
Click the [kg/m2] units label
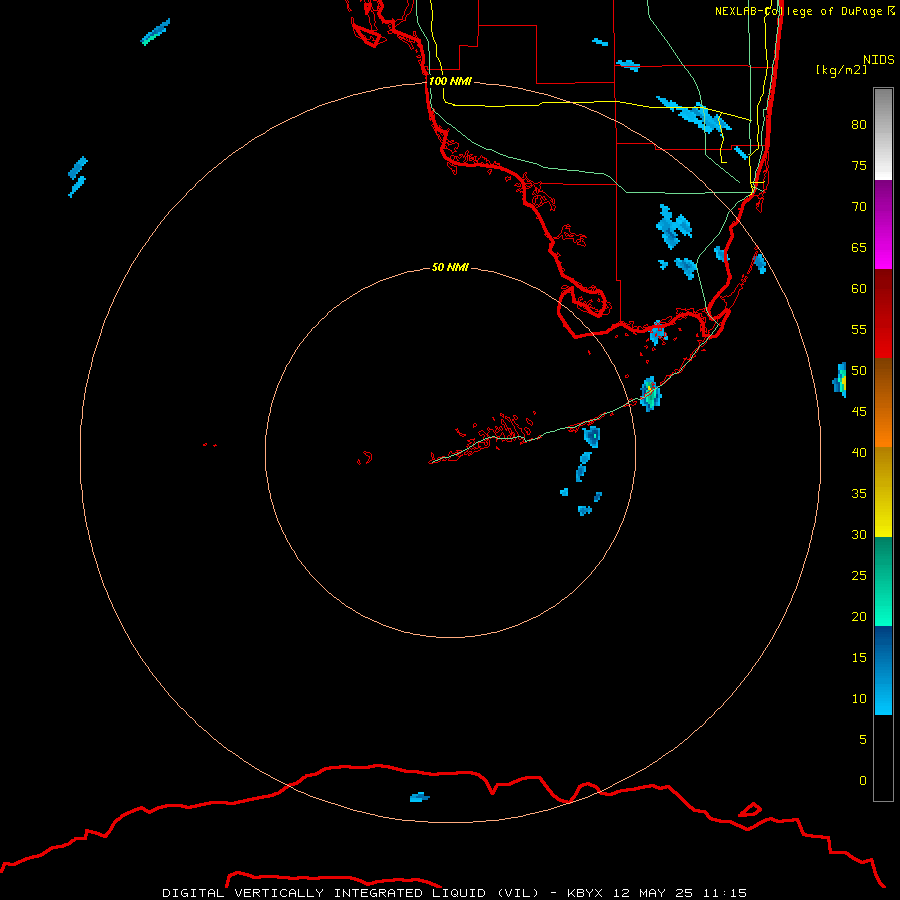click(842, 70)
